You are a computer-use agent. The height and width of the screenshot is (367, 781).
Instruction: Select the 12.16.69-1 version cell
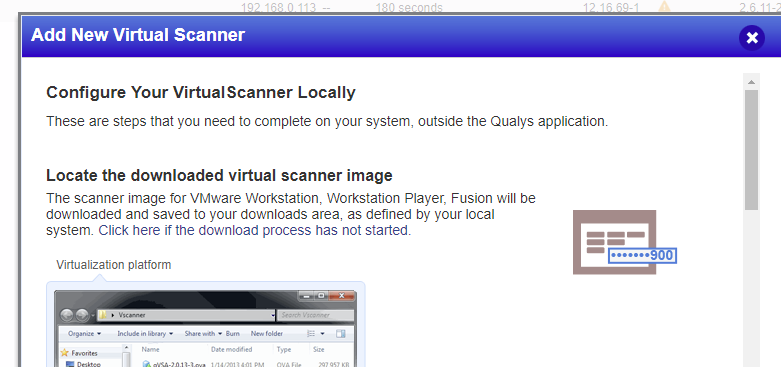pos(611,7)
